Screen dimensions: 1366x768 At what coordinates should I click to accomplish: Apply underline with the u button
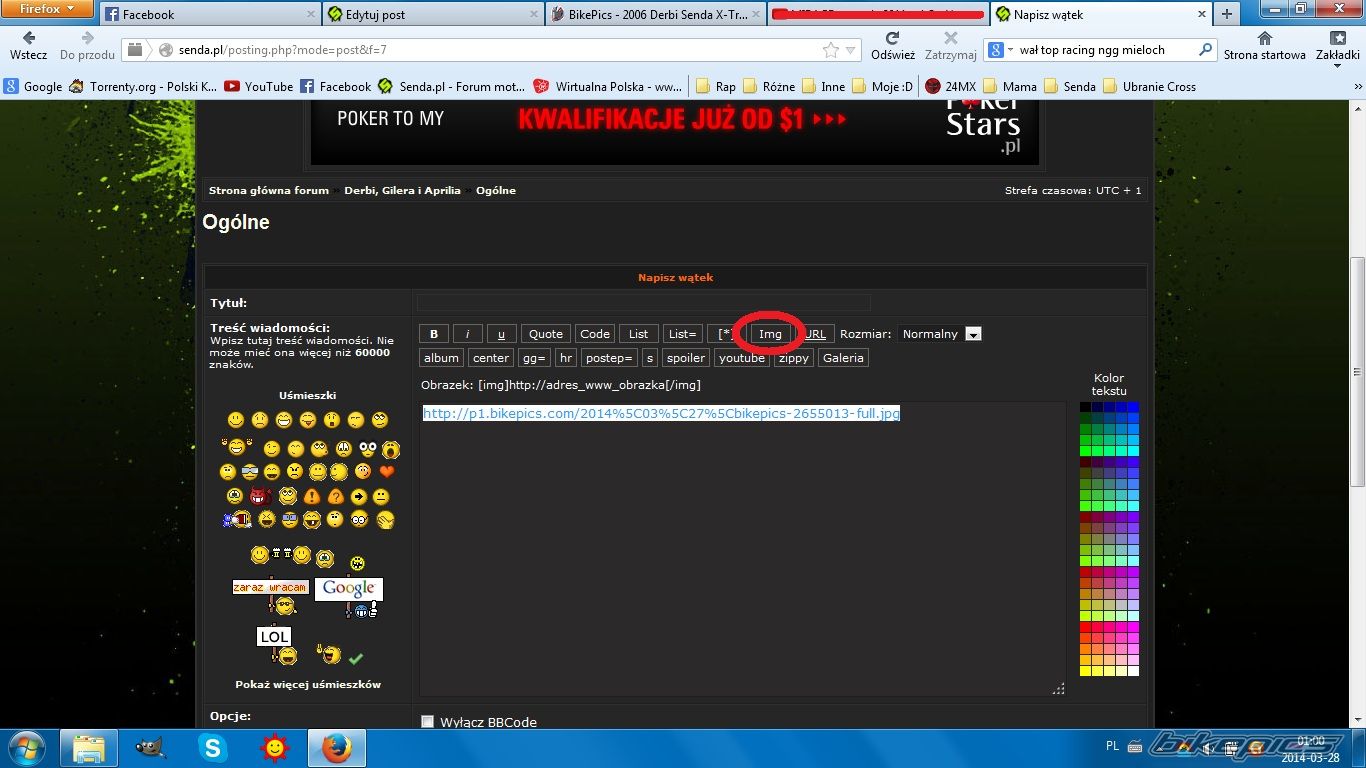tap(501, 334)
